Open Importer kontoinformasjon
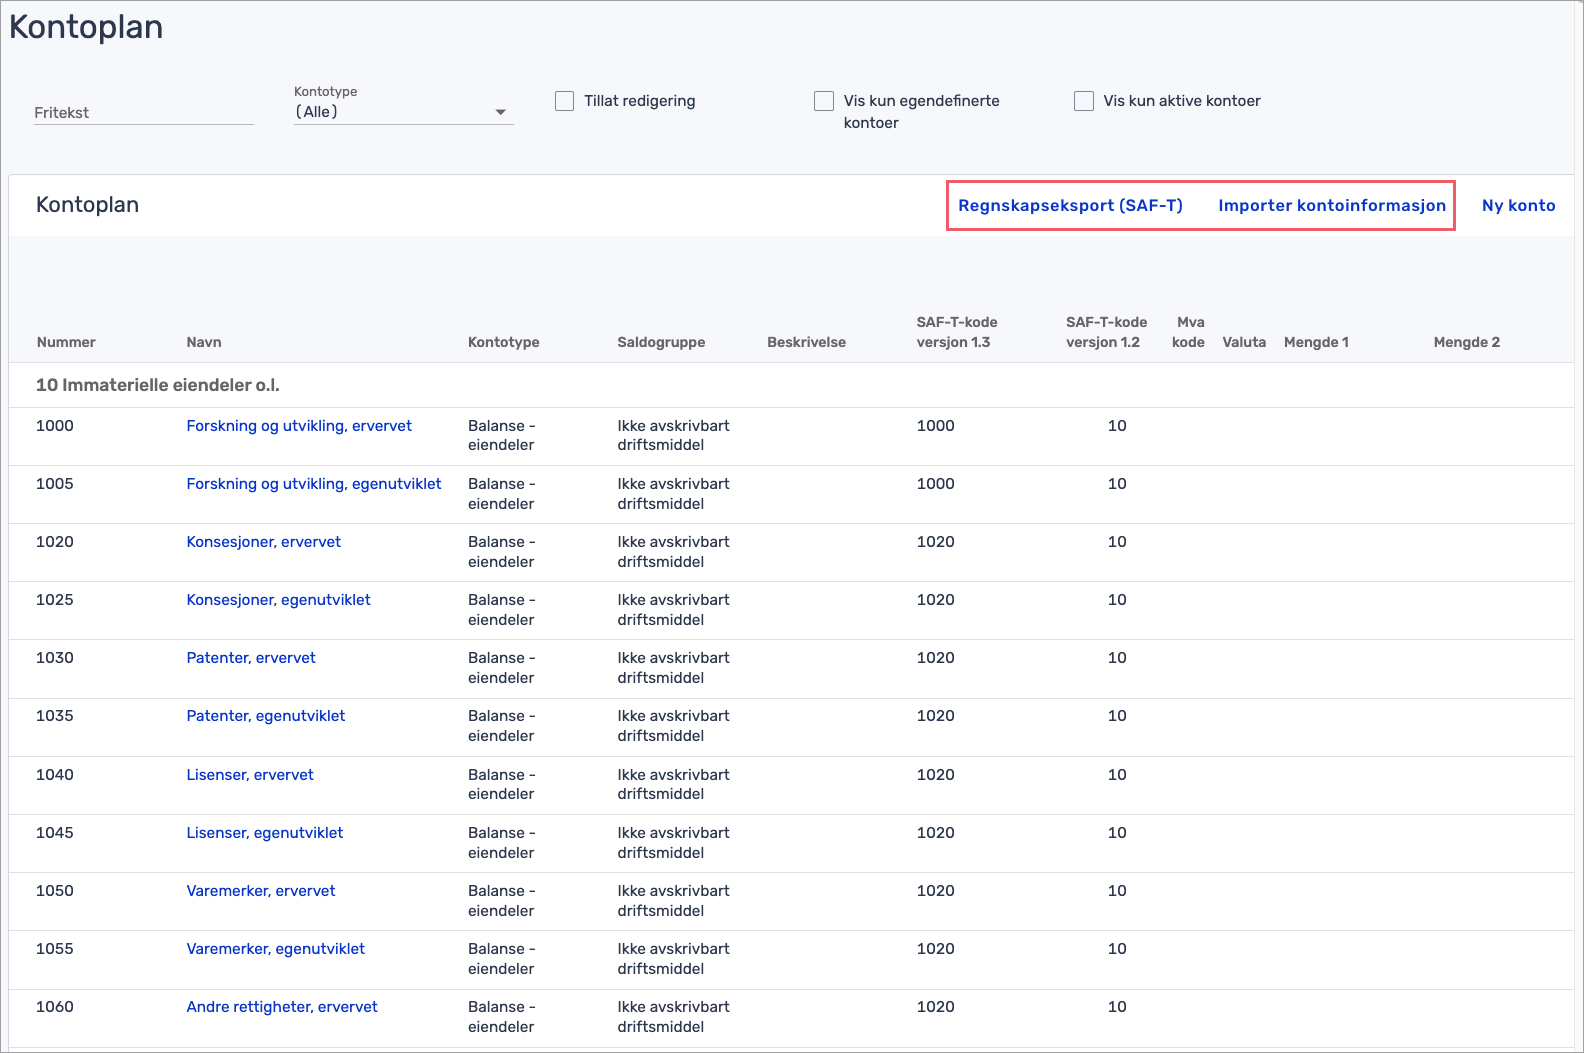1584x1053 pixels. [x=1331, y=205]
